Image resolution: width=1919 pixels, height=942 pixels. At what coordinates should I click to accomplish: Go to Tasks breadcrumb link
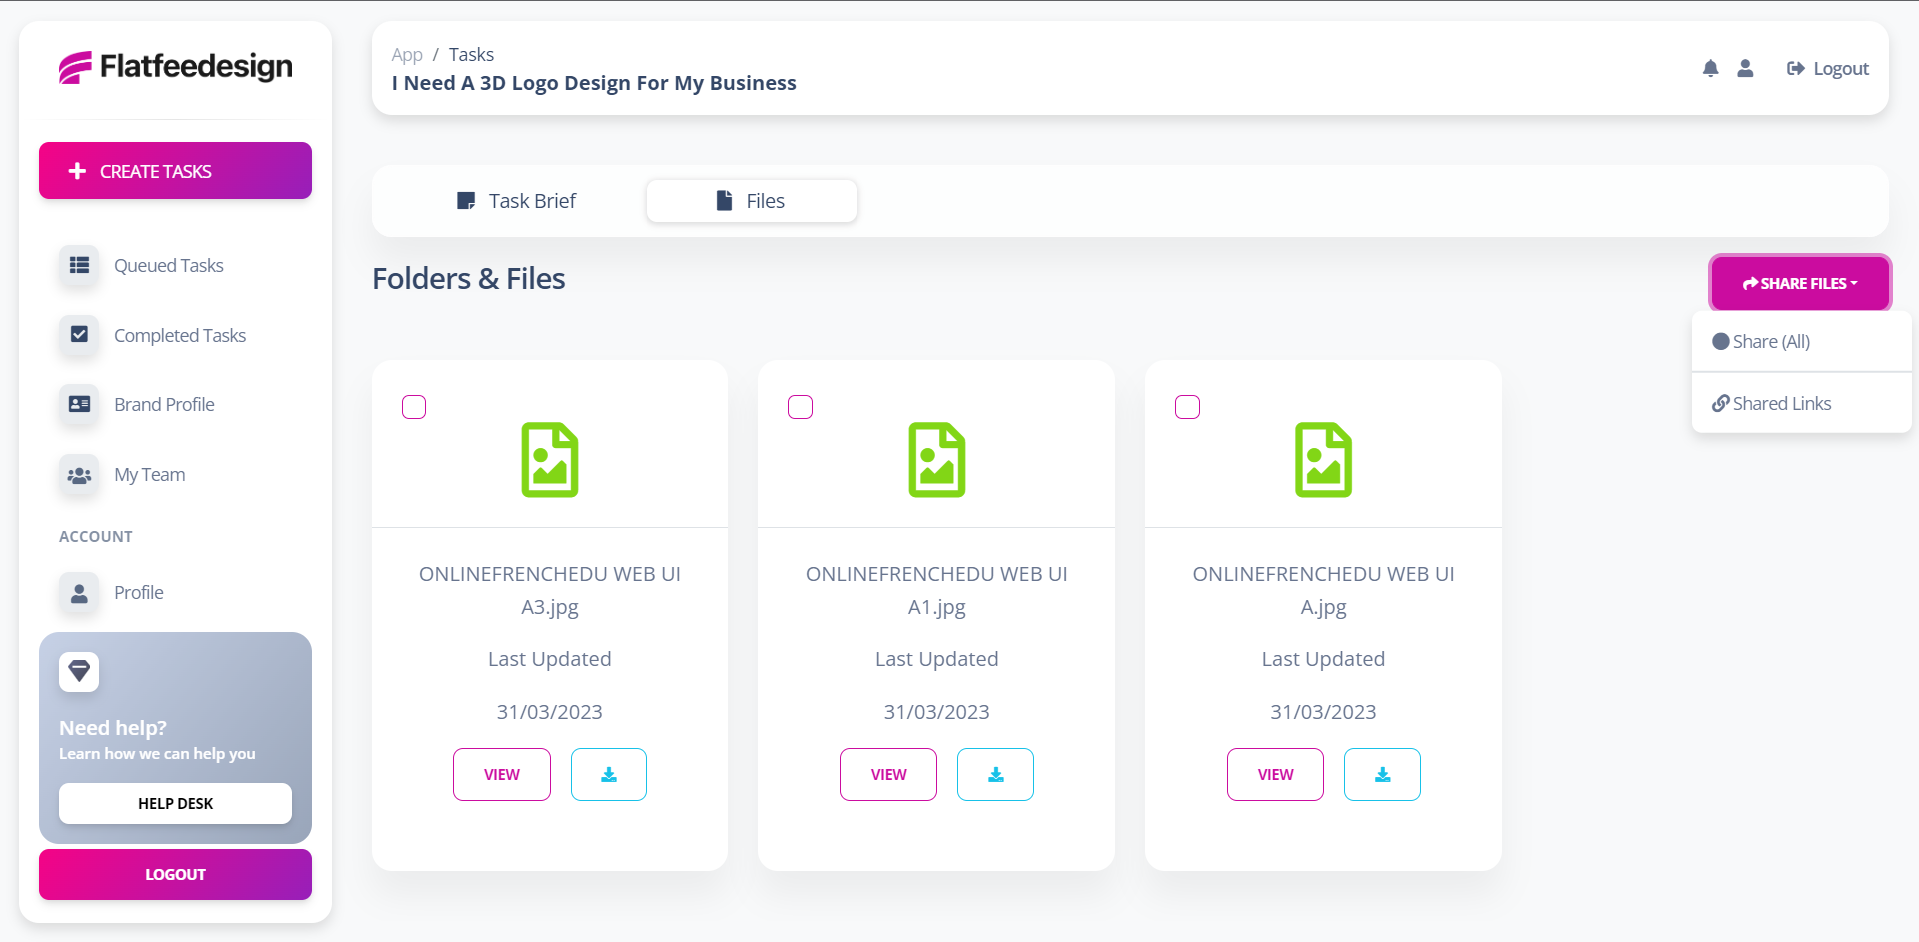[x=471, y=54]
